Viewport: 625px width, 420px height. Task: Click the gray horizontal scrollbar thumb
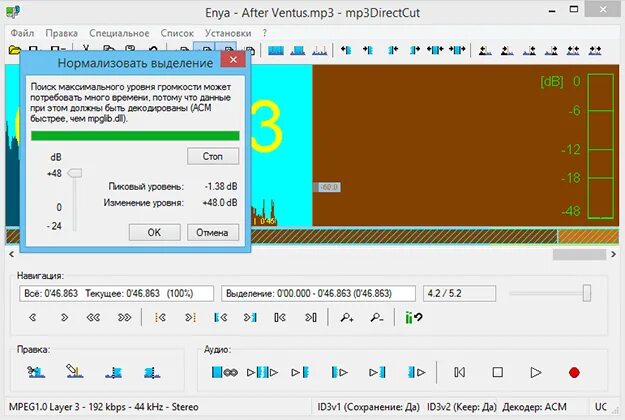(579, 254)
